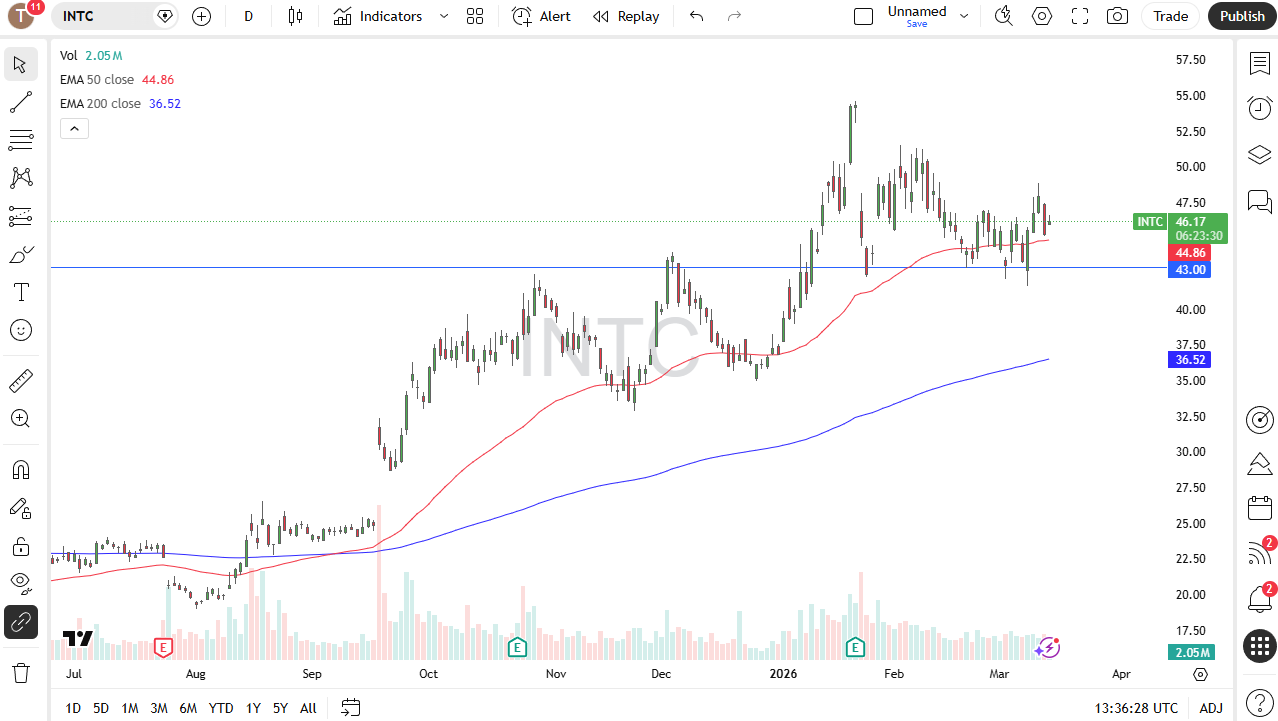Toggle the drawings link sync tool
This screenshot has height=721, width=1278.
[x=21, y=622]
